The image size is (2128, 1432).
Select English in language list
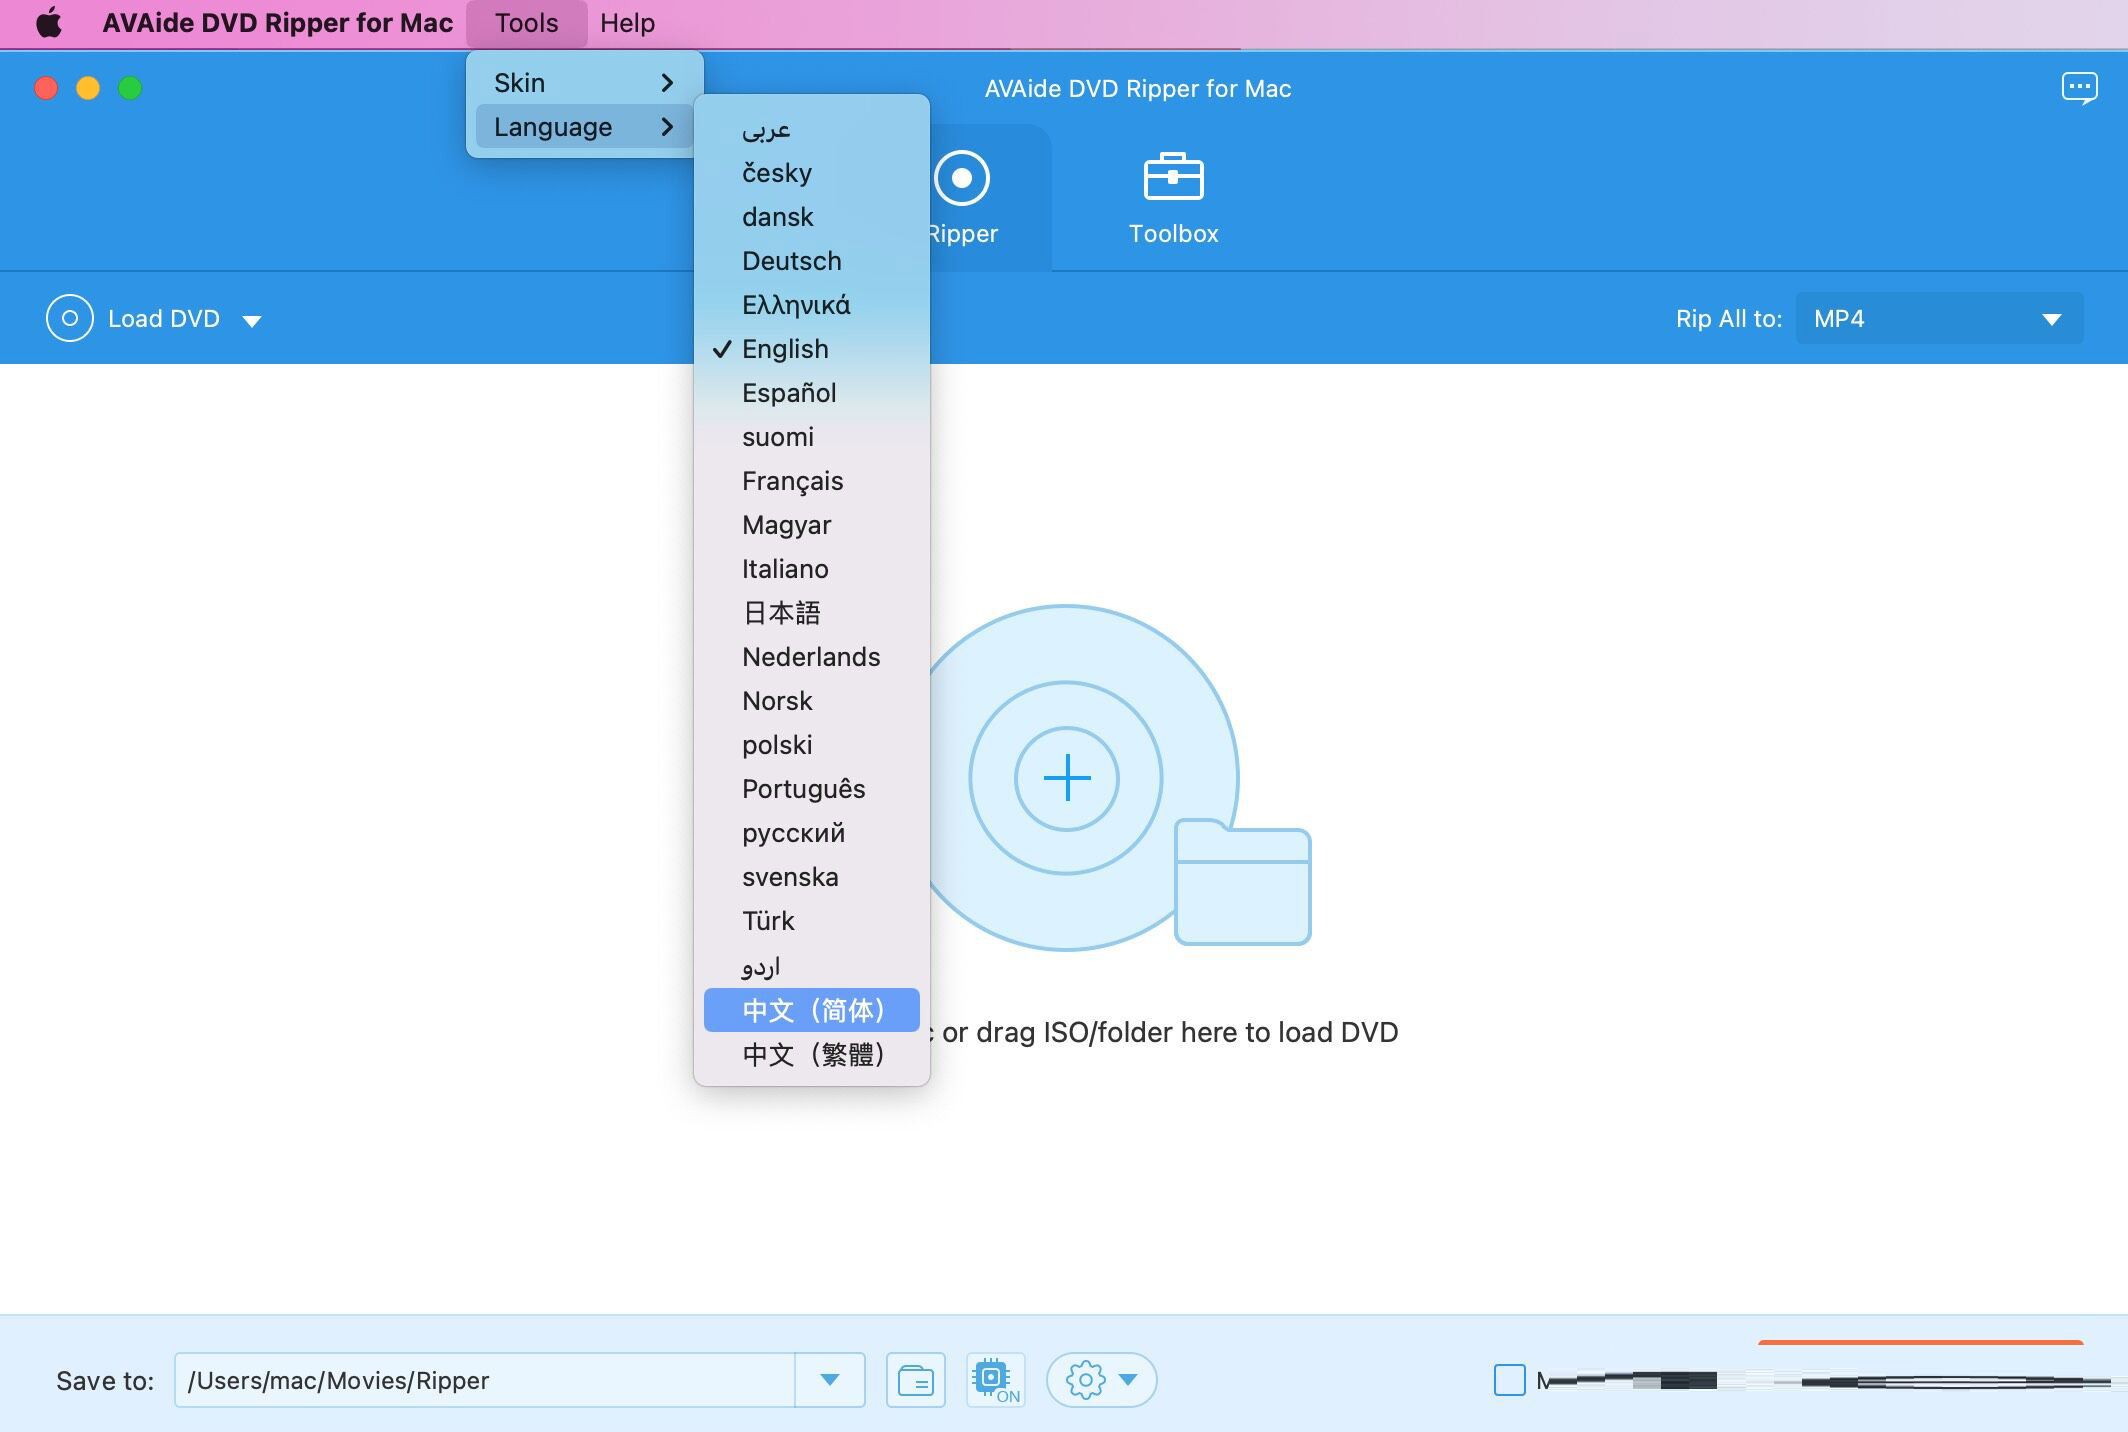coord(812,349)
